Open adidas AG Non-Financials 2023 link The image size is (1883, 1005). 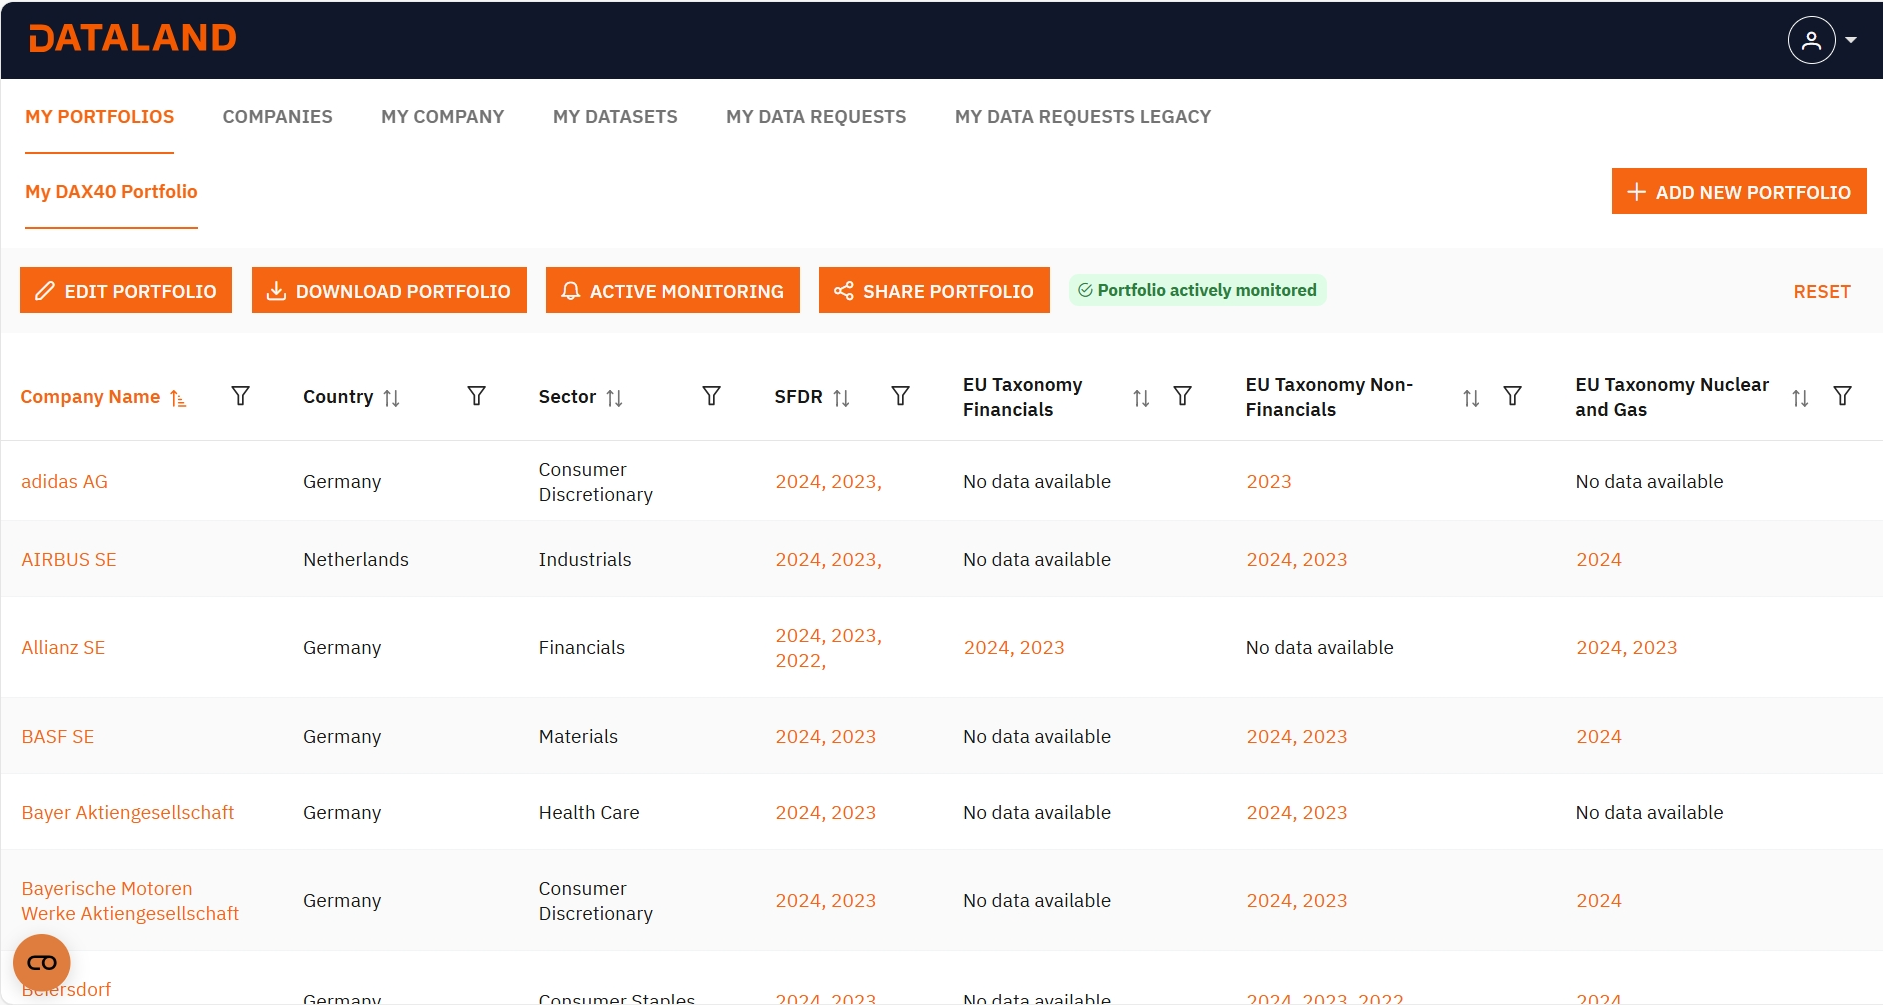tap(1269, 481)
